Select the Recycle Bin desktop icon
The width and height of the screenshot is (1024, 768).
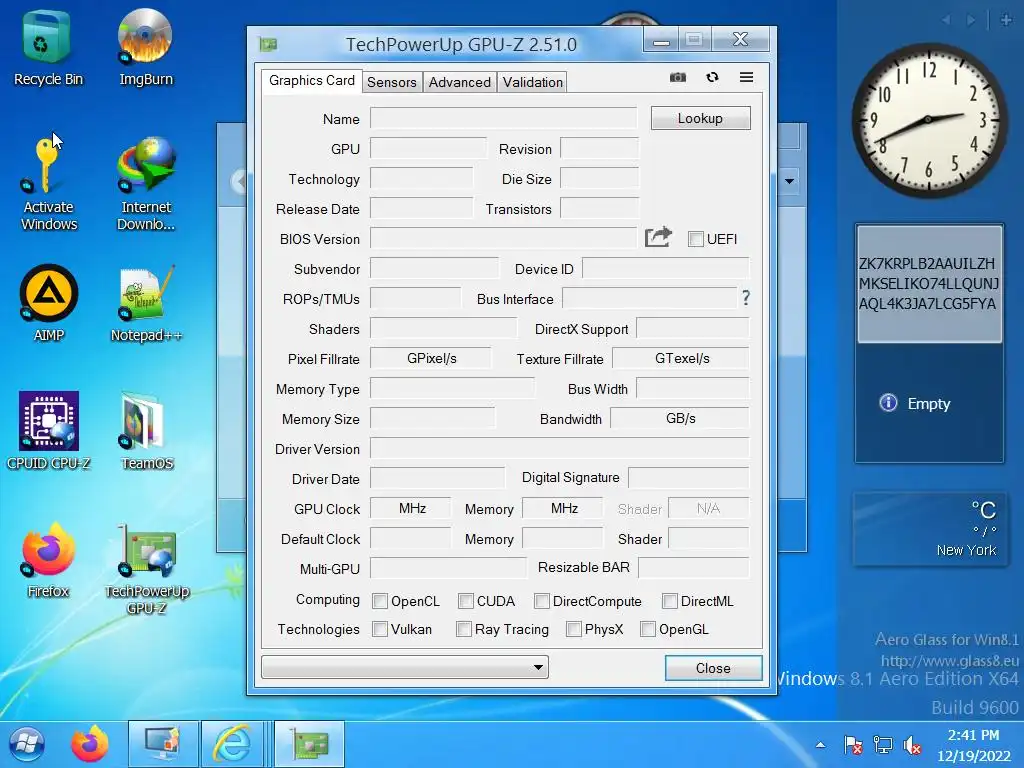[48, 48]
